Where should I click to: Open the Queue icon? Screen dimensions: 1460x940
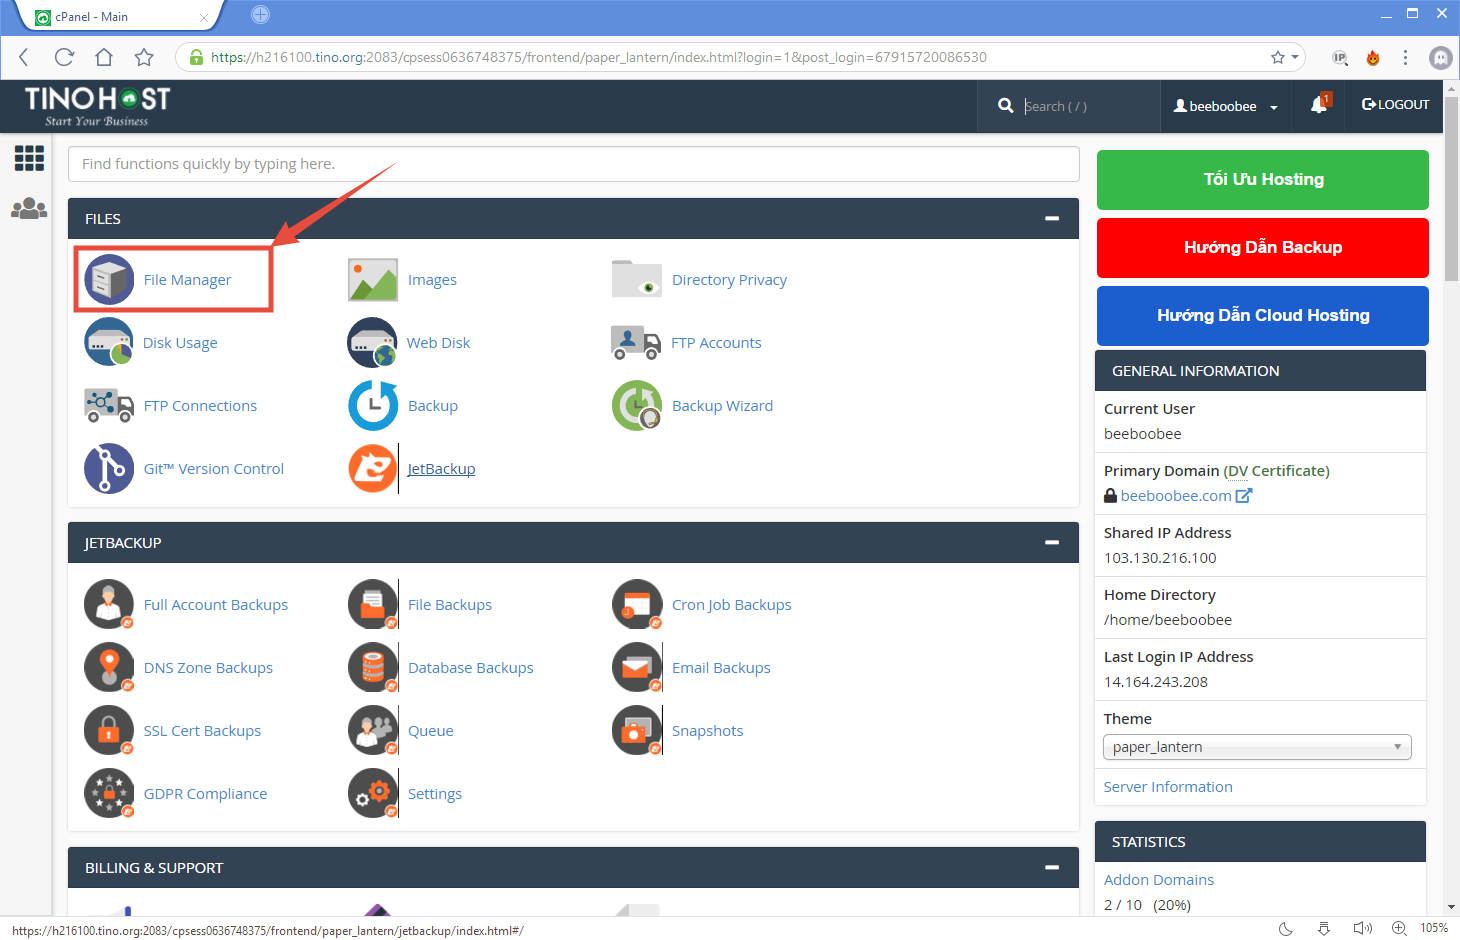coord(373,730)
